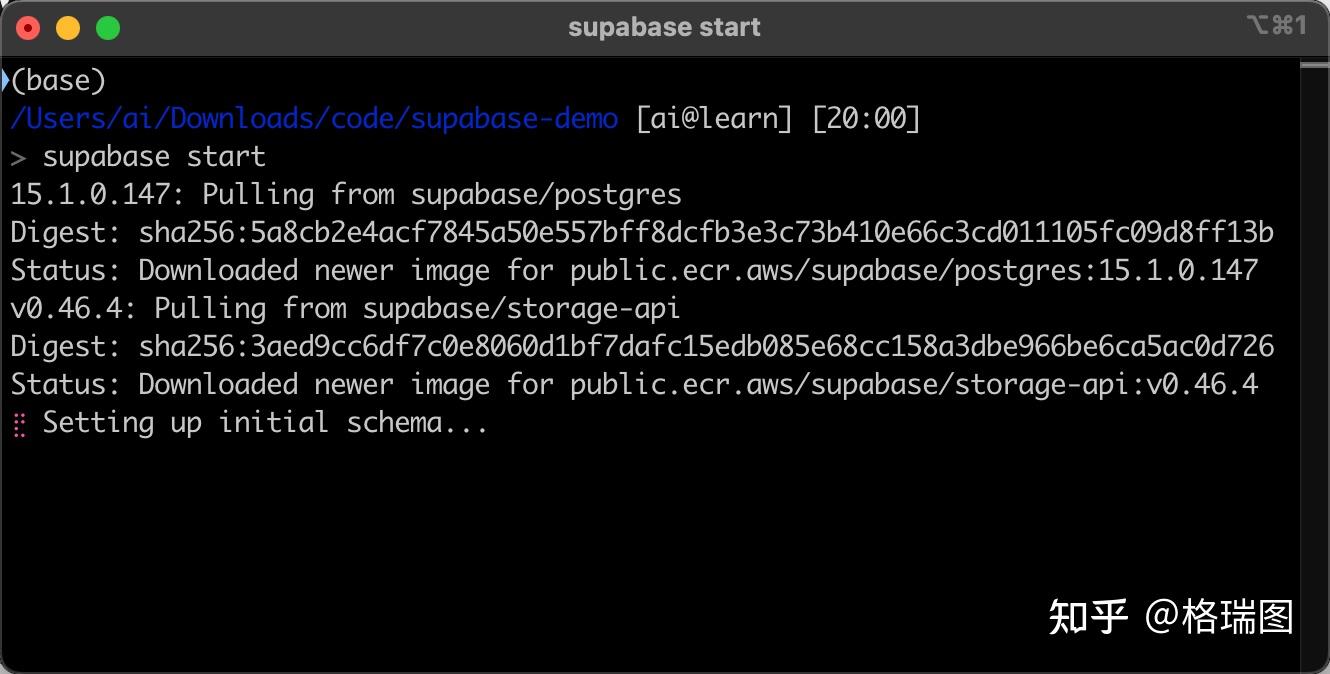The height and width of the screenshot is (674, 1330).
Task: Click the "supabase start" window title
Action: (664, 27)
